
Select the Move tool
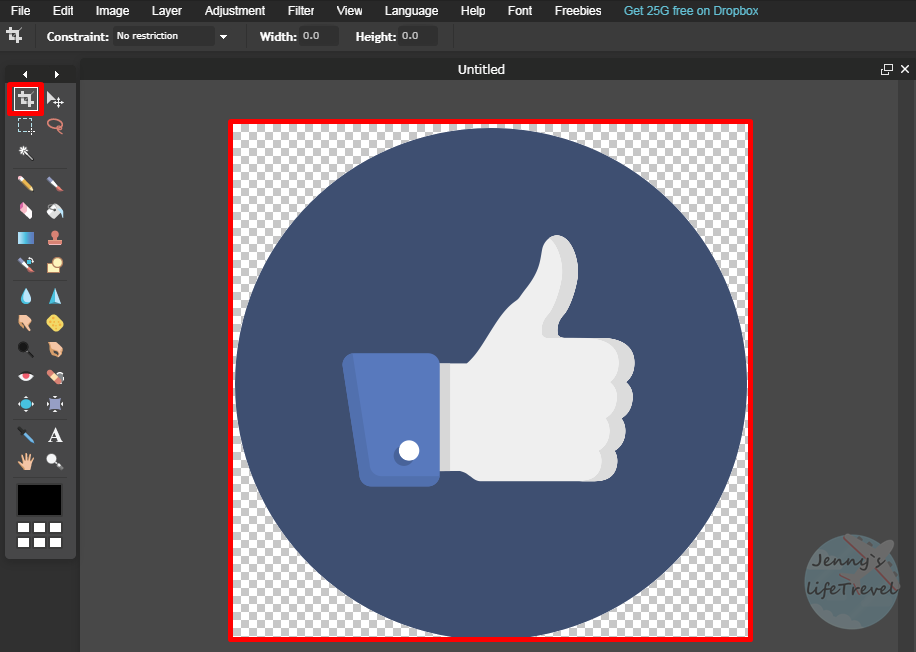pyautogui.click(x=55, y=100)
